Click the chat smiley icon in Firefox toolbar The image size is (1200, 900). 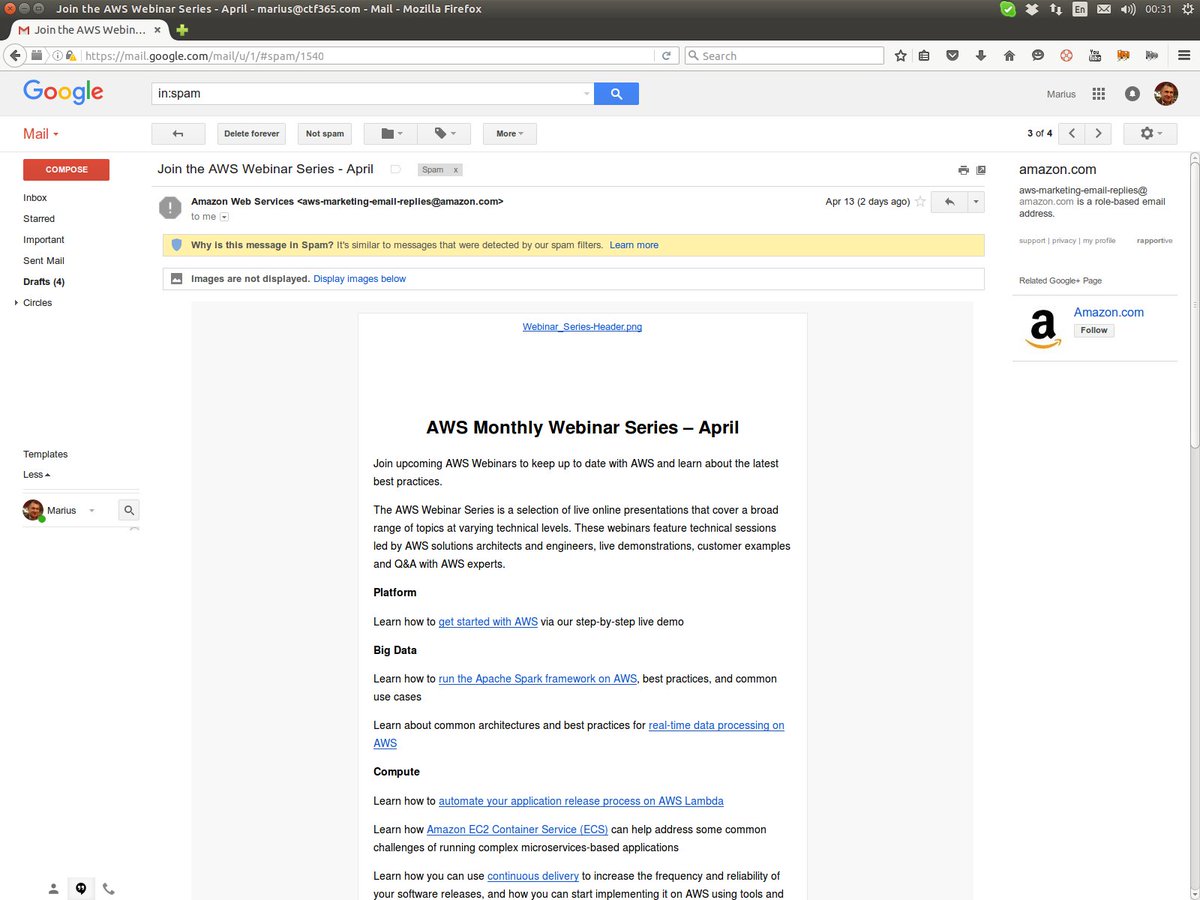click(1038, 56)
